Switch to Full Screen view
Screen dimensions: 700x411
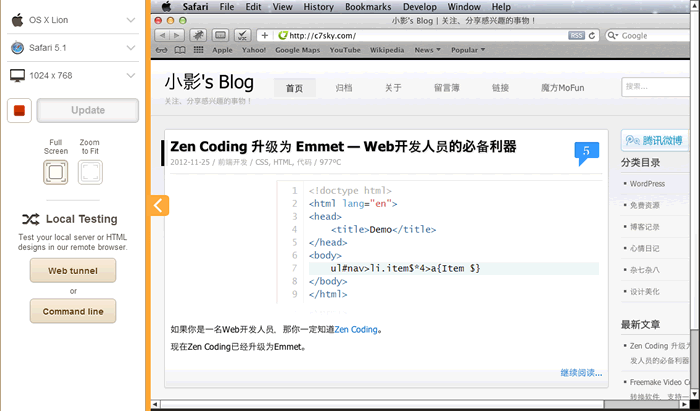click(x=56, y=172)
